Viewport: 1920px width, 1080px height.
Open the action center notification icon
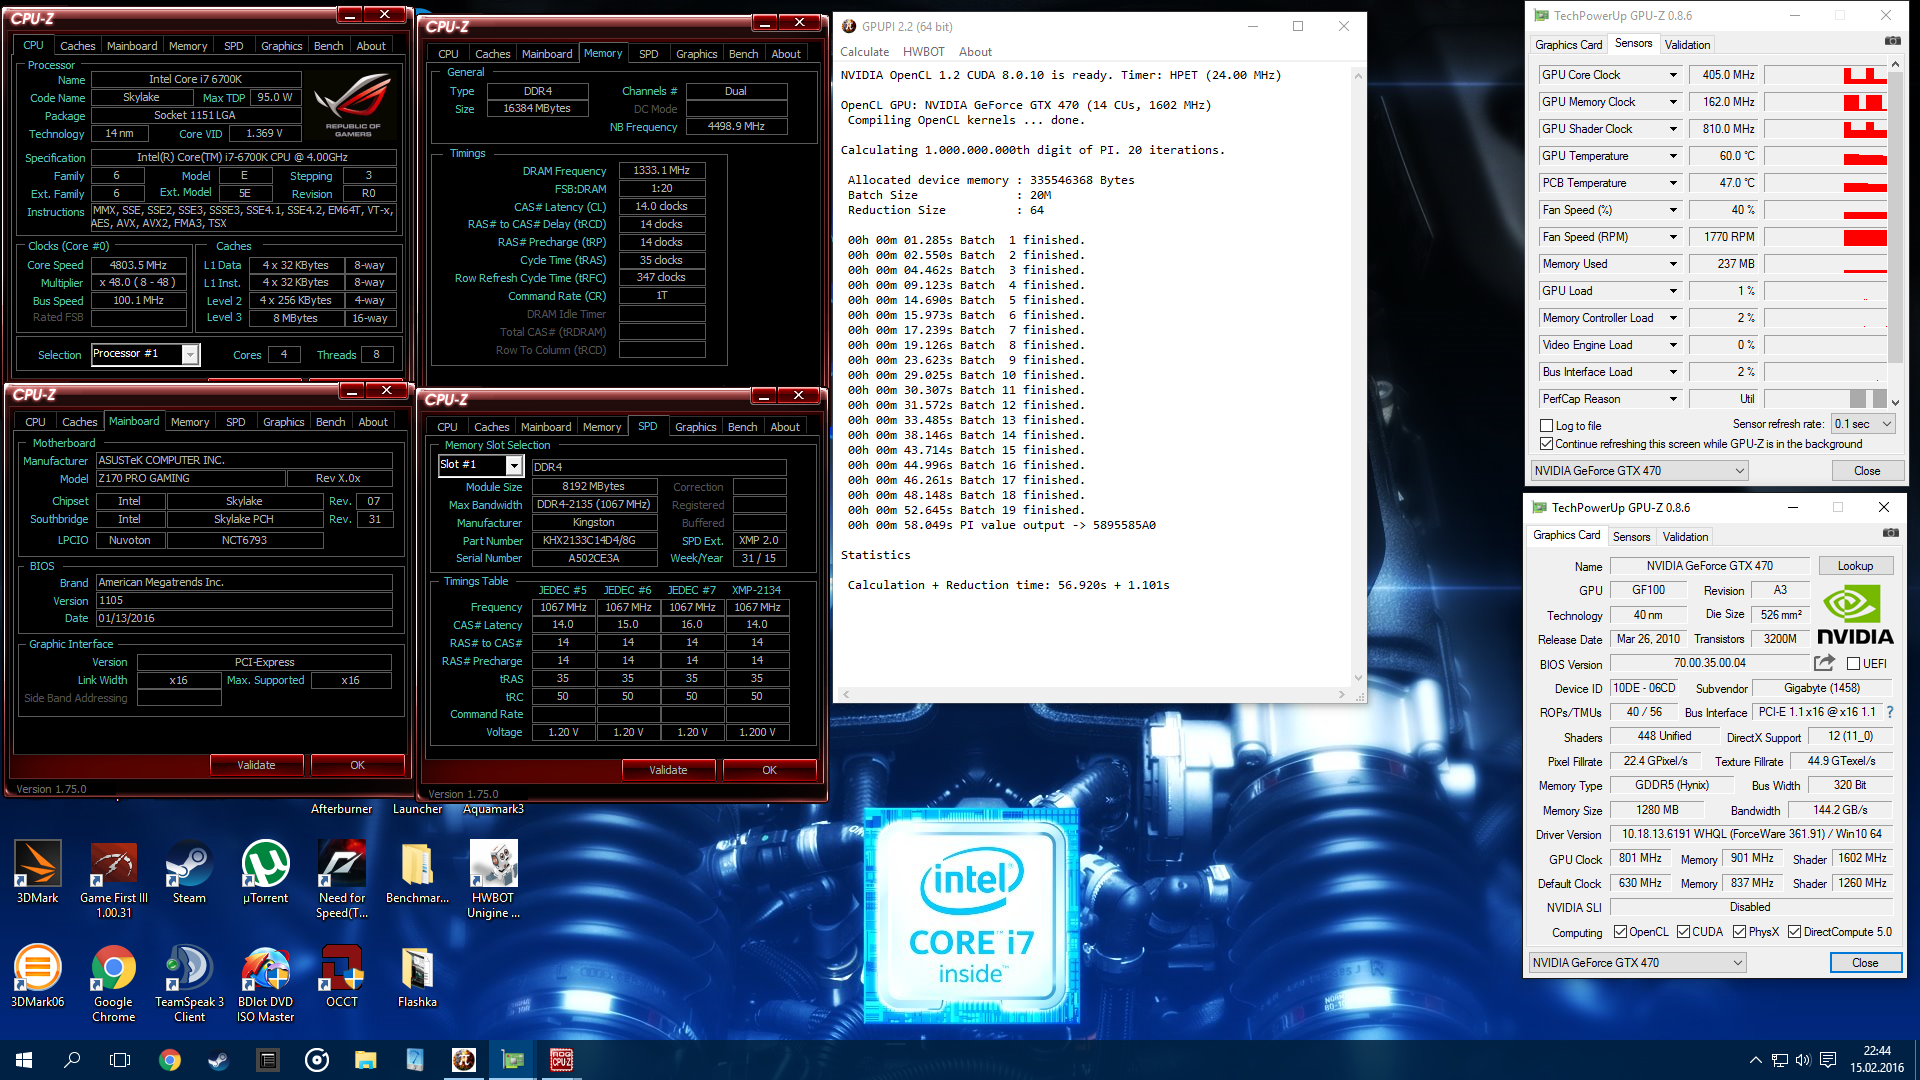1828,1060
